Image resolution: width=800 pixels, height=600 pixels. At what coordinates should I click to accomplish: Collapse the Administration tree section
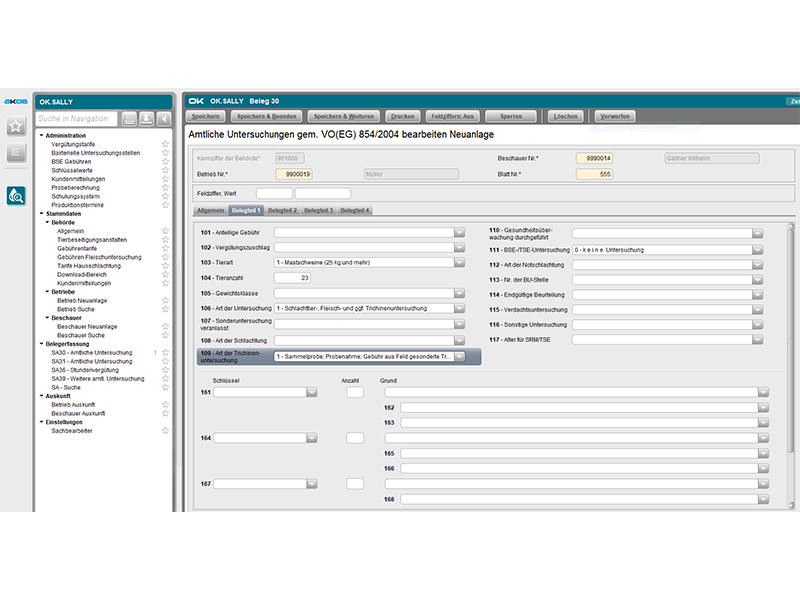(41, 135)
